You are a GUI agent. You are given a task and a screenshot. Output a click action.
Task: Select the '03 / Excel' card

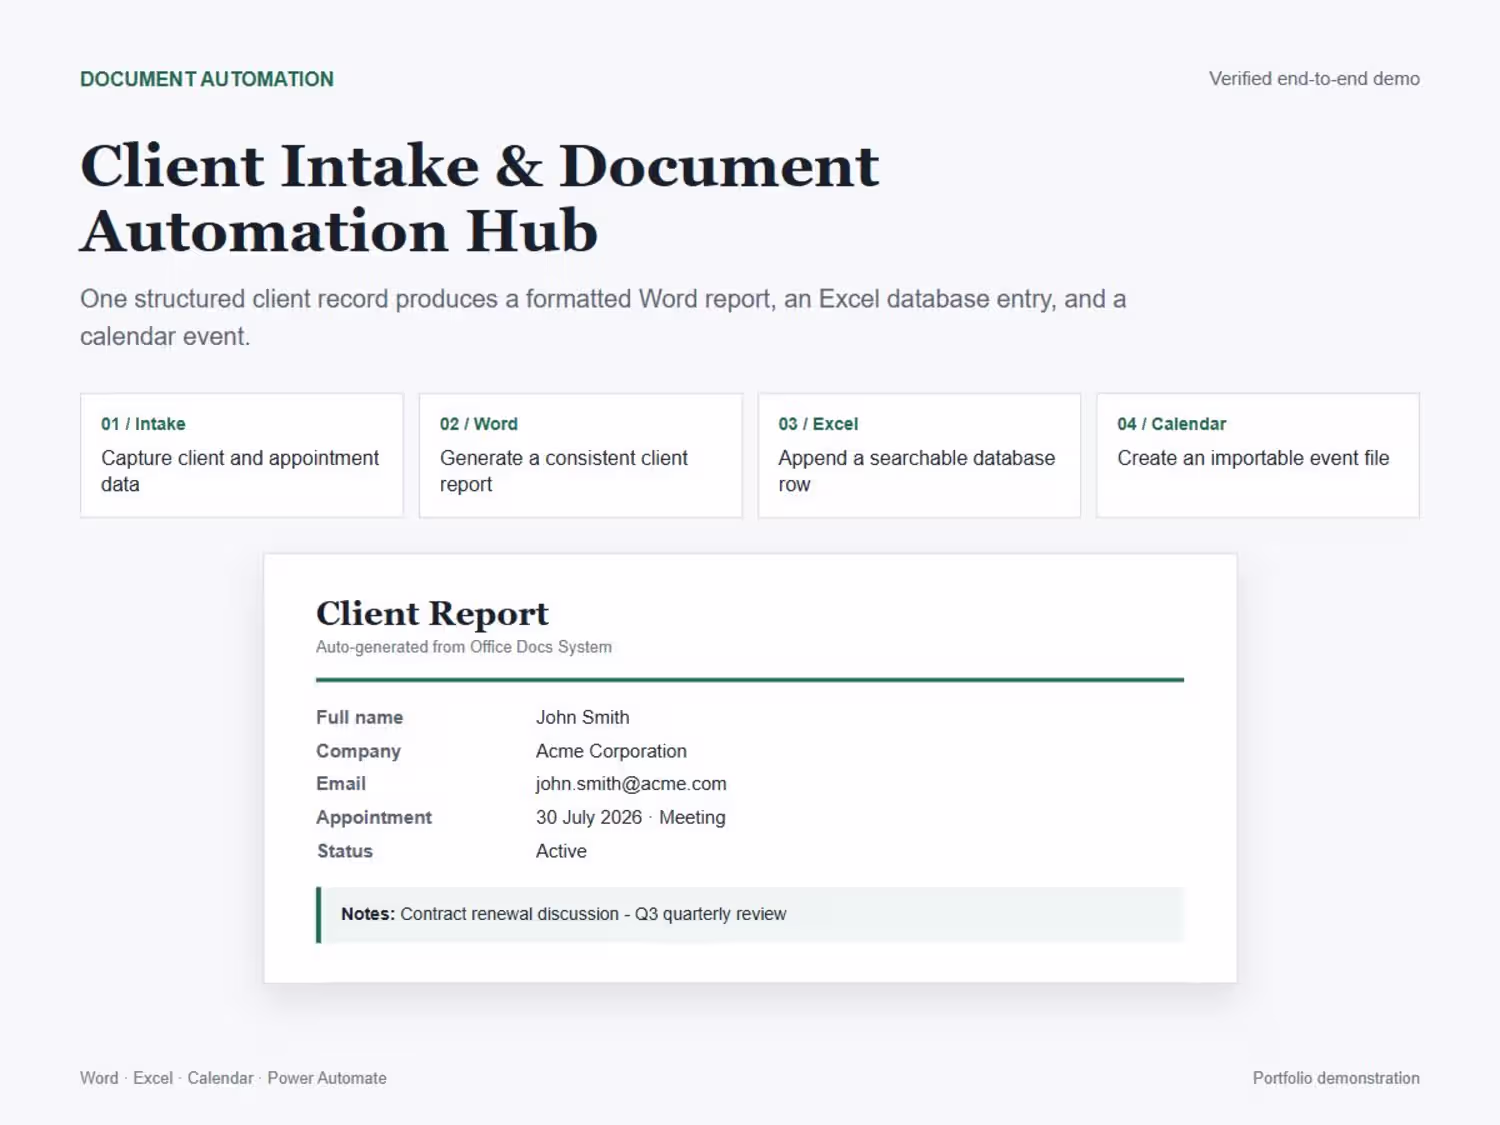pos(919,455)
